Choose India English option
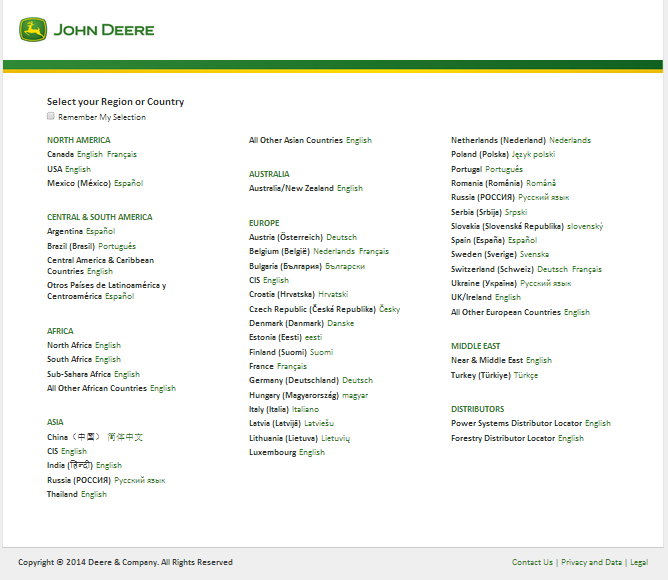668x580 pixels. 109,465
